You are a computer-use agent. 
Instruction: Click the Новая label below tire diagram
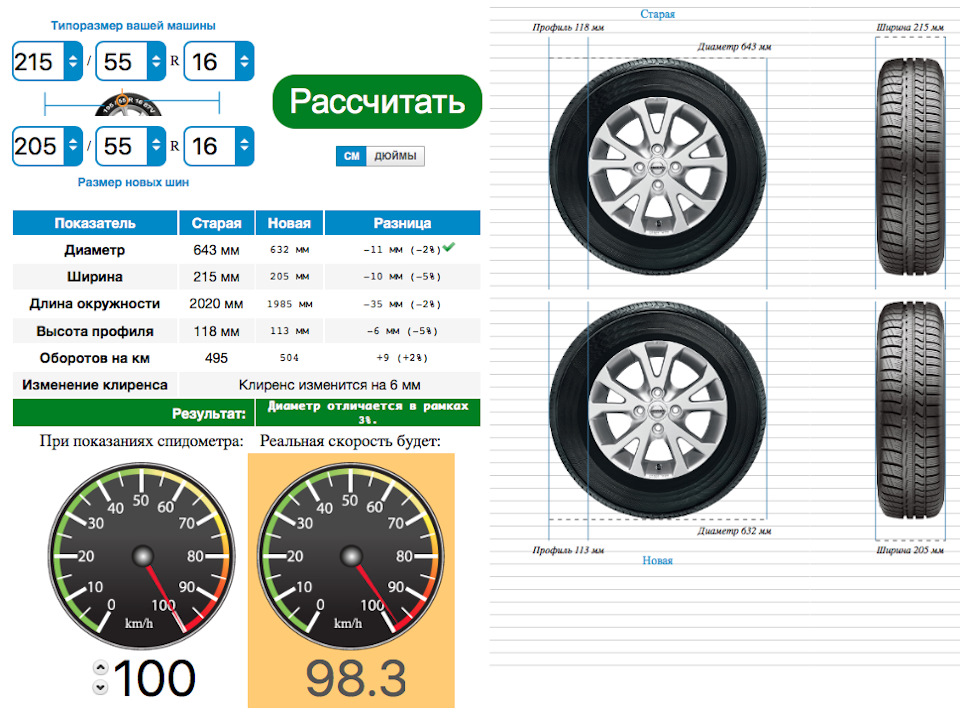tap(658, 560)
